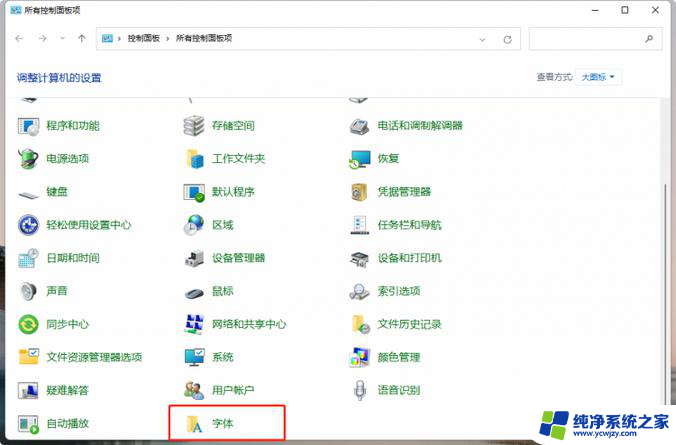Screen dimensions: 676x445
Task: Open the 日期和时间 icon
Action: point(28,258)
